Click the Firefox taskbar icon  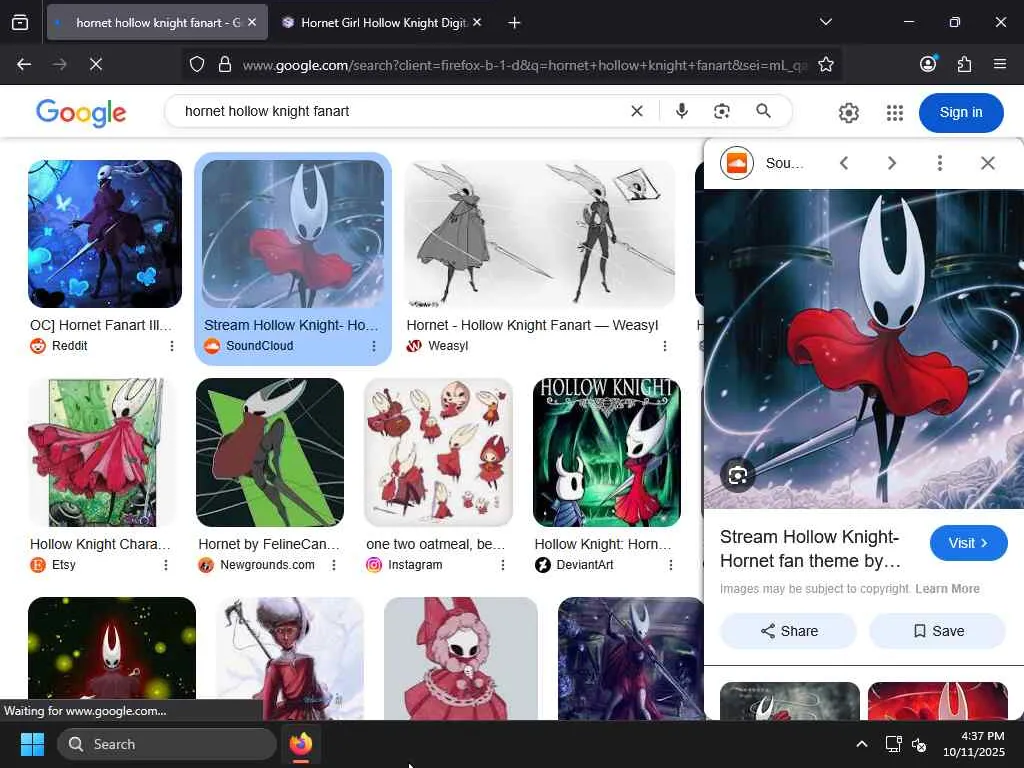(300, 744)
